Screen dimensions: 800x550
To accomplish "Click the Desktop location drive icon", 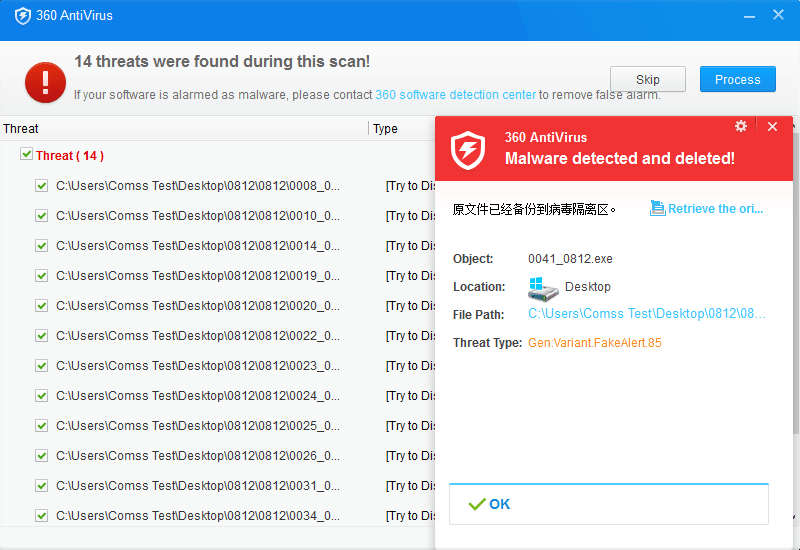I will [x=544, y=287].
